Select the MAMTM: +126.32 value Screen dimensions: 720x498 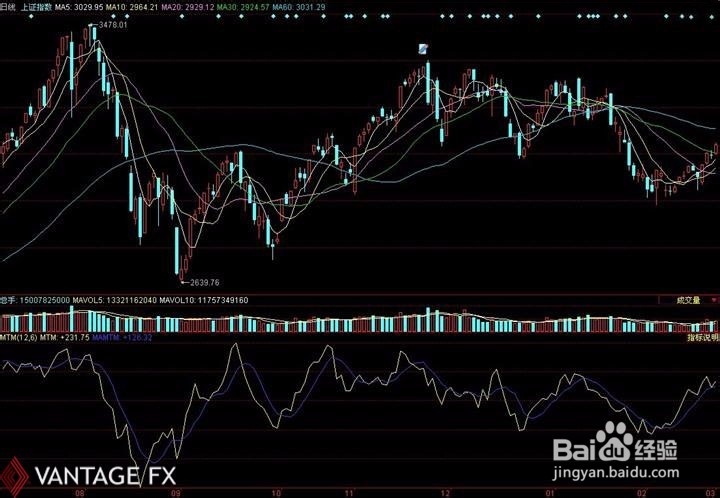click(122, 337)
